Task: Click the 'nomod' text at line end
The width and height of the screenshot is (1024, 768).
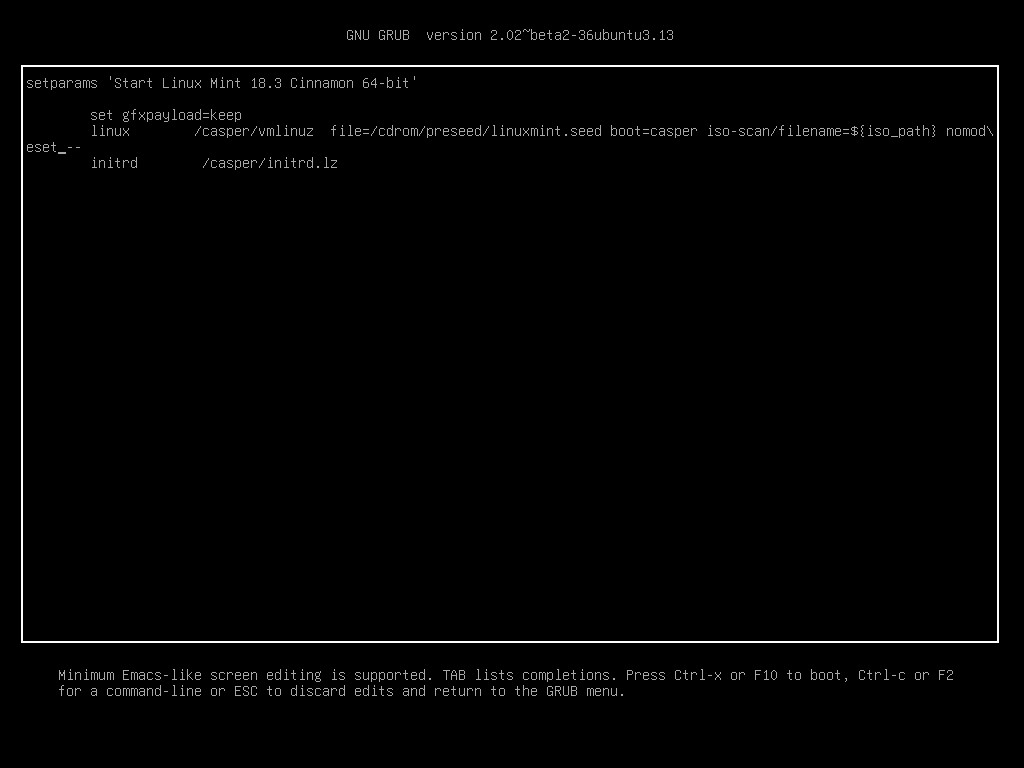Action: tap(966, 131)
